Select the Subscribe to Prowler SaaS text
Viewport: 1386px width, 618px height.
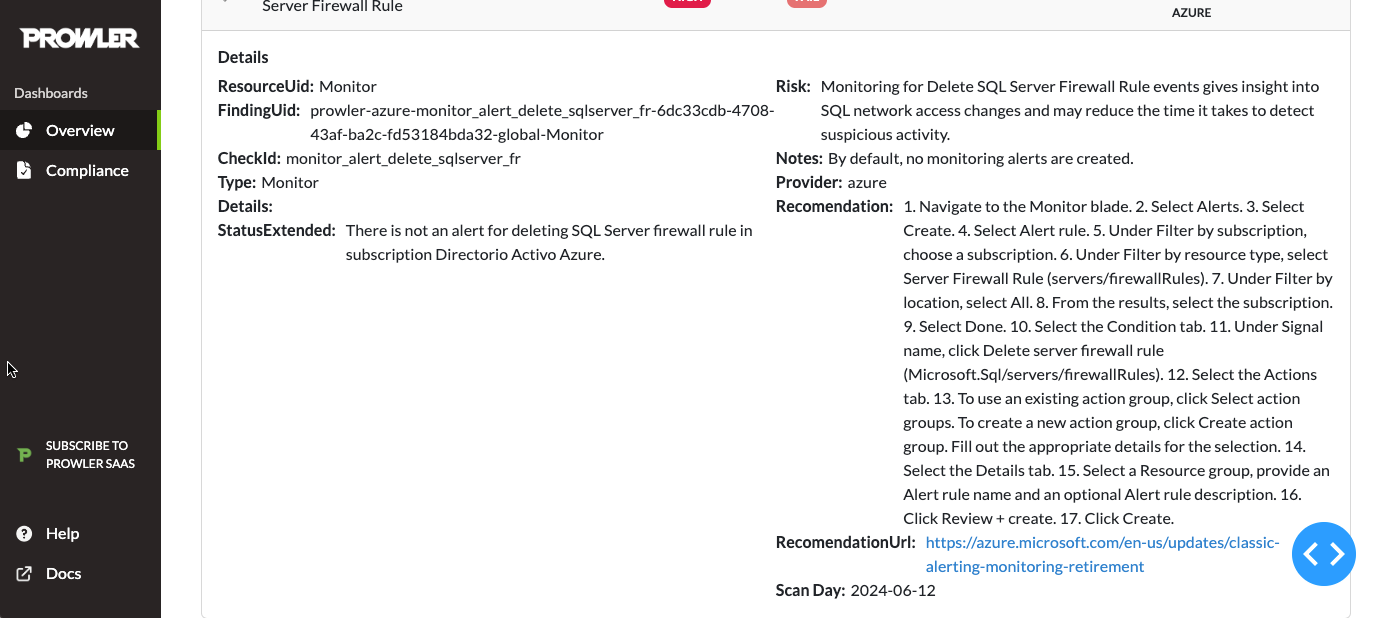[90, 455]
